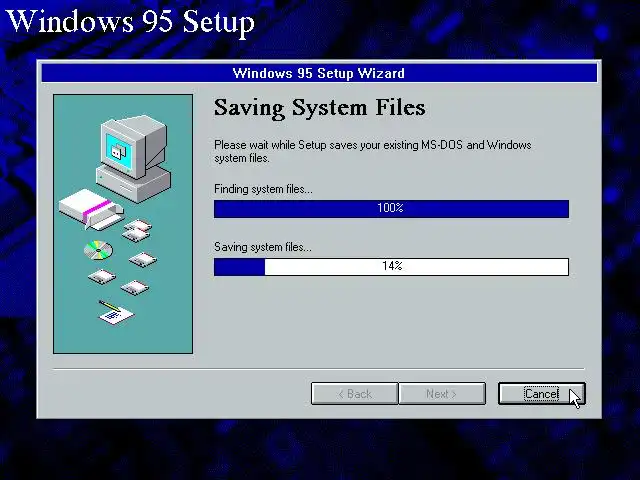Click the notepad with pencil icon
The width and height of the screenshot is (640, 480).
click(116, 313)
